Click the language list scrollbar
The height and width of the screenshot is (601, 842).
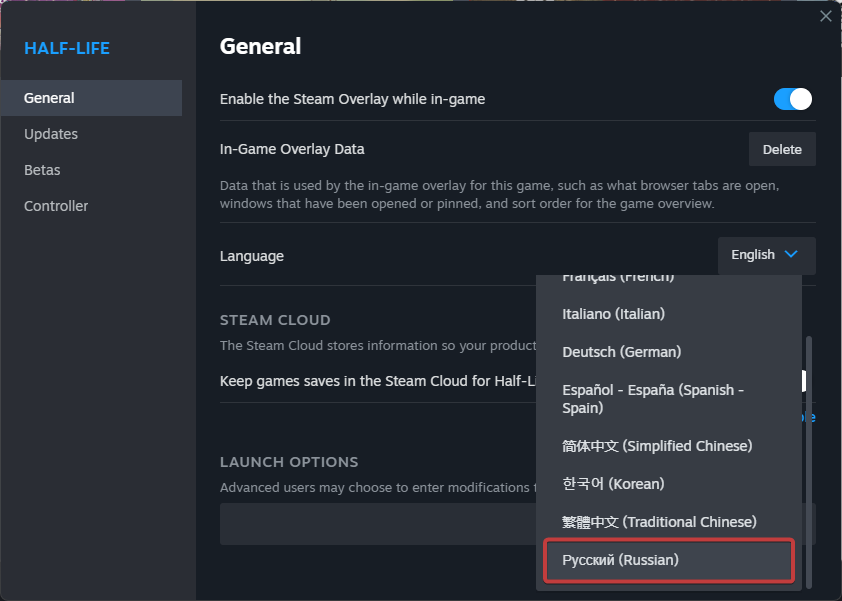(x=808, y=460)
